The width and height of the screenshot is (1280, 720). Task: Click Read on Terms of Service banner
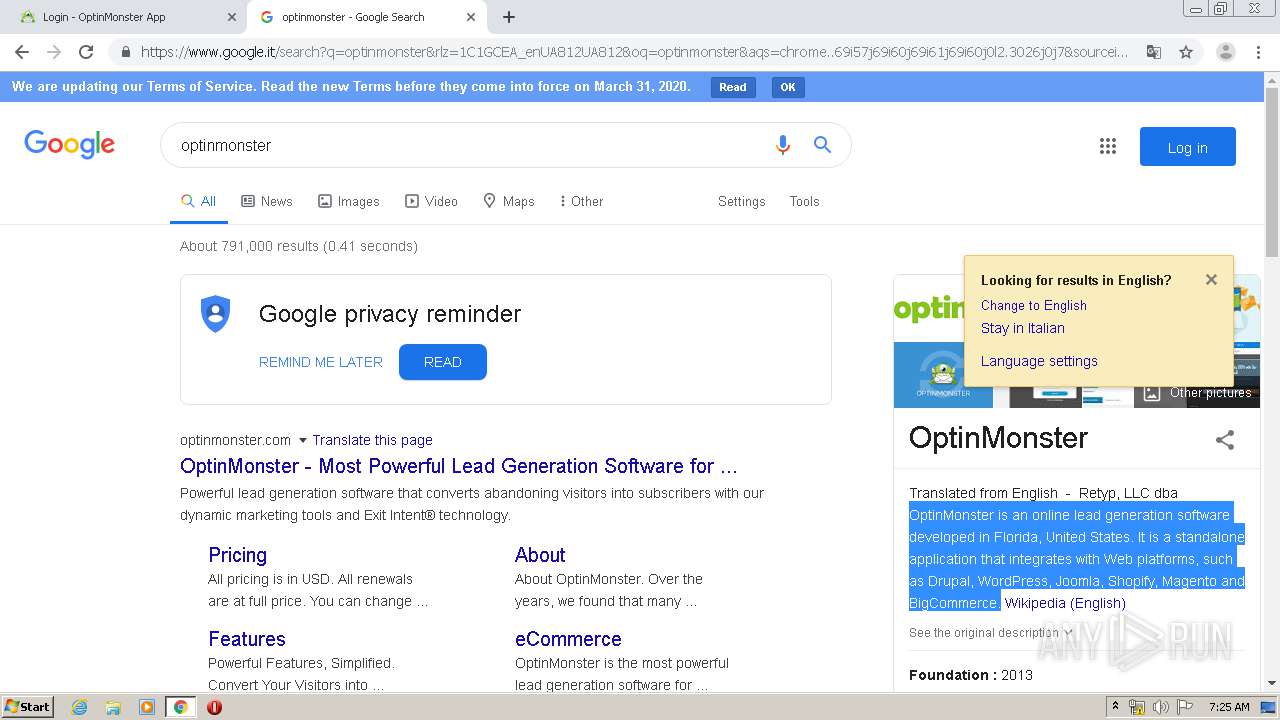[733, 87]
